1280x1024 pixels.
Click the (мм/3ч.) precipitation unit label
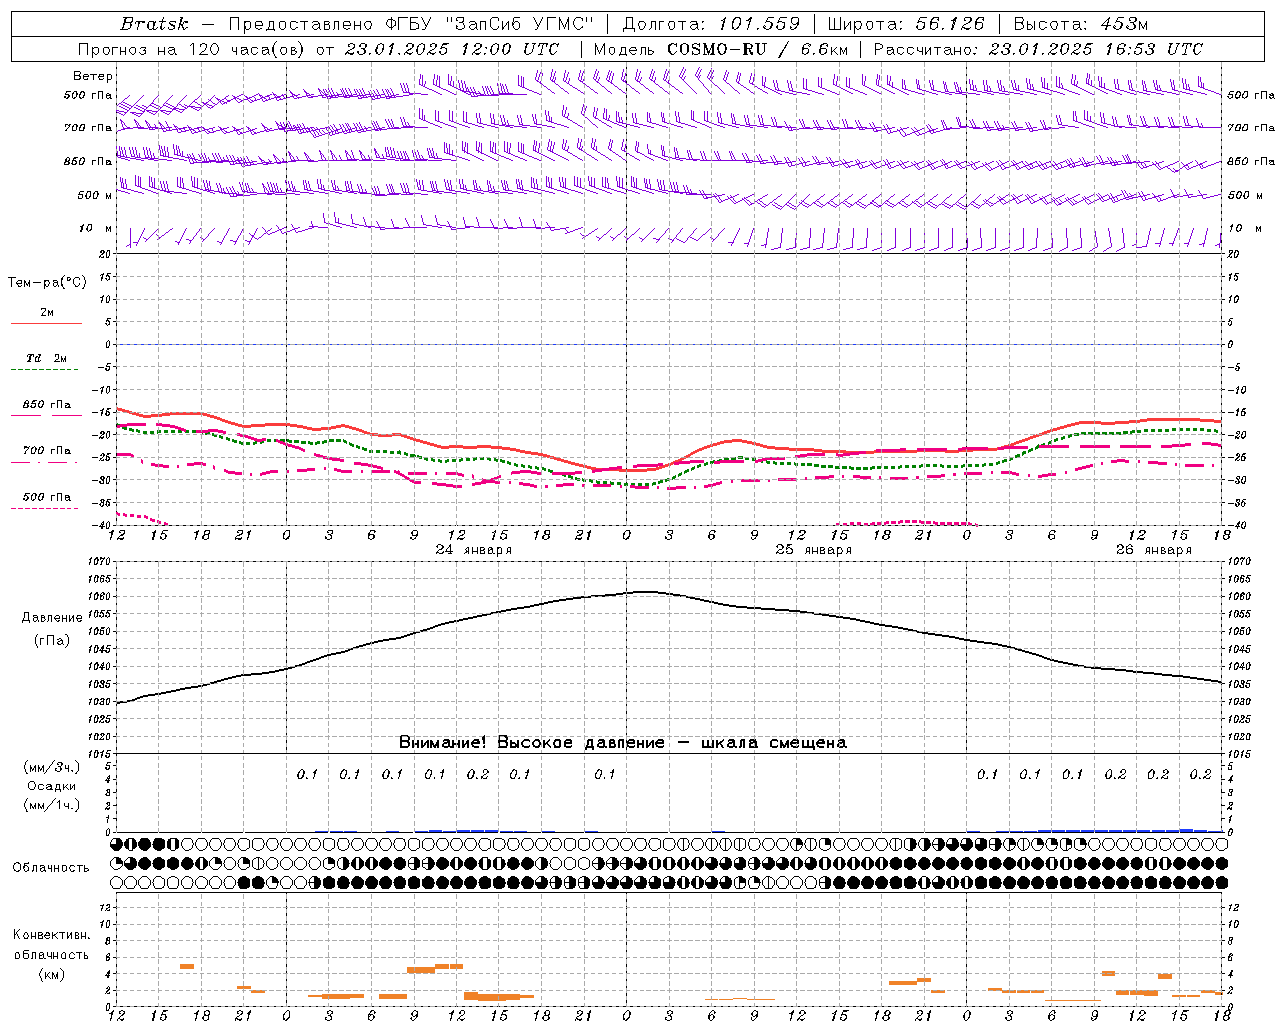click(52, 767)
